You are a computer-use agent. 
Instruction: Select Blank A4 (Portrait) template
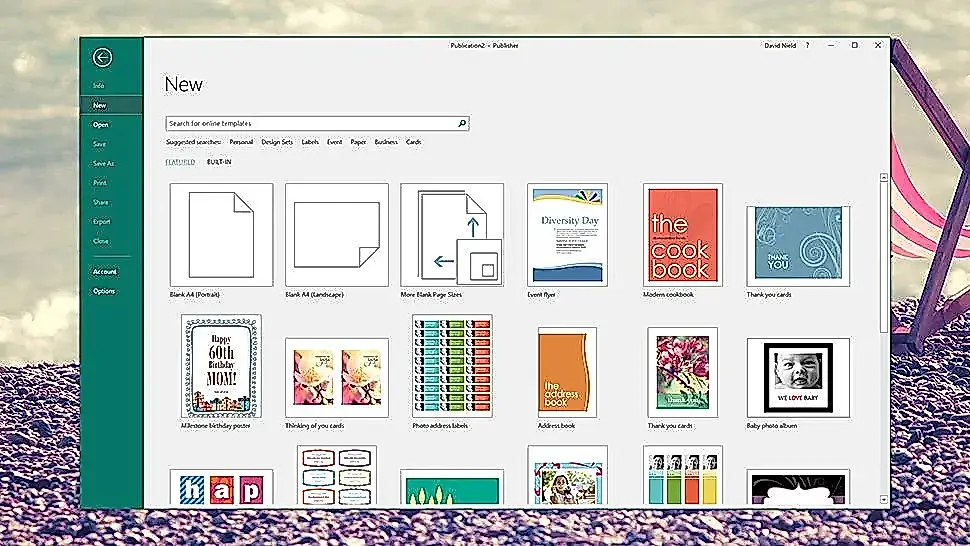[221, 235]
